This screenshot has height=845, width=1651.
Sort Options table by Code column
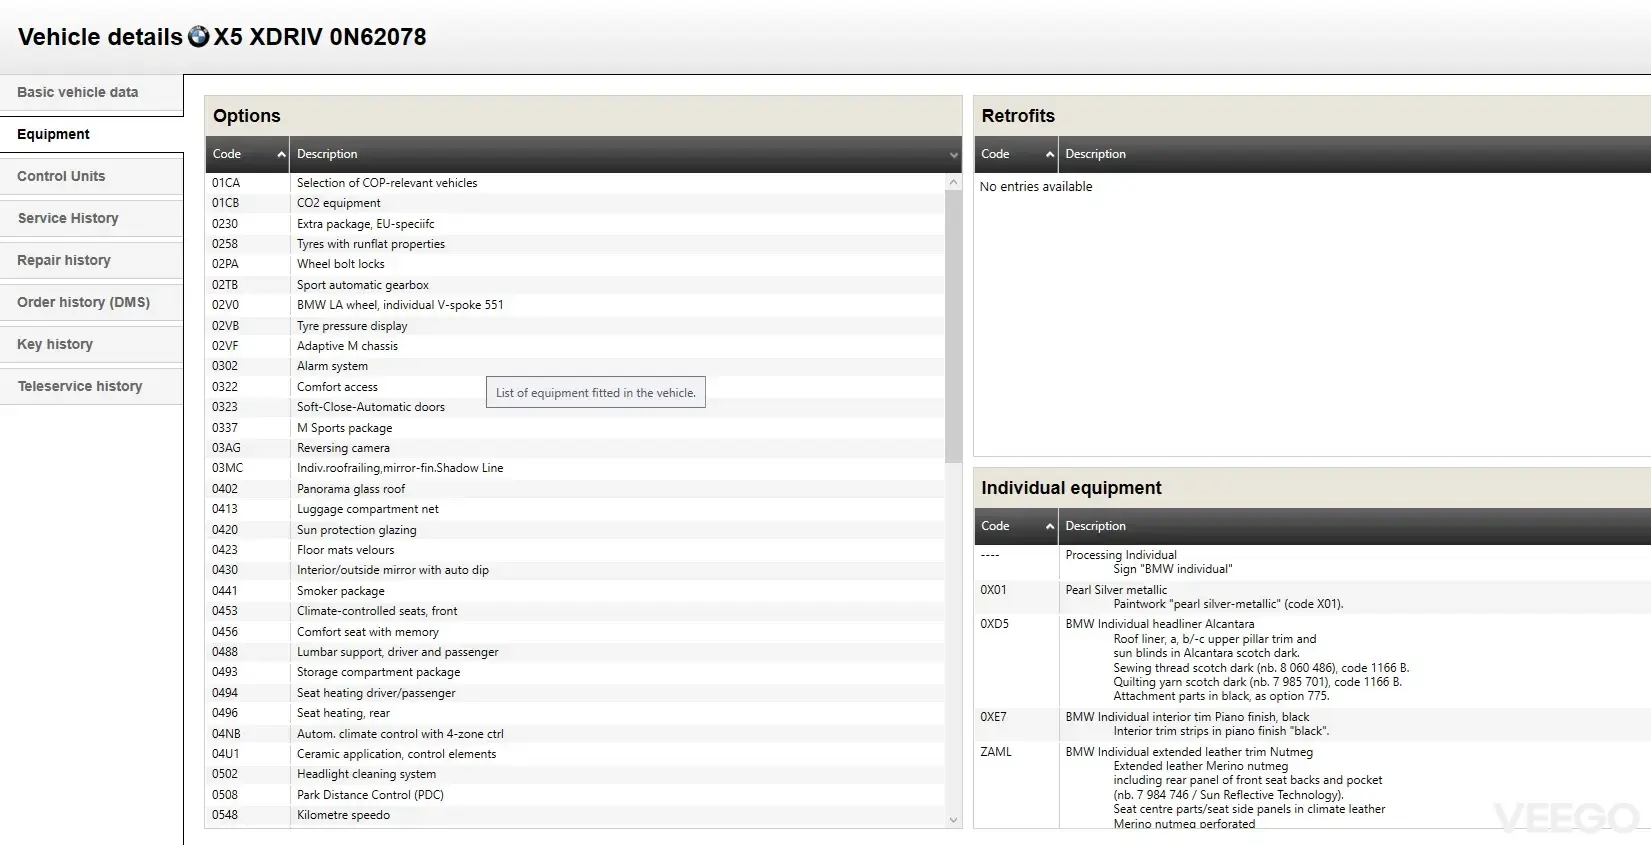pyautogui.click(x=247, y=154)
